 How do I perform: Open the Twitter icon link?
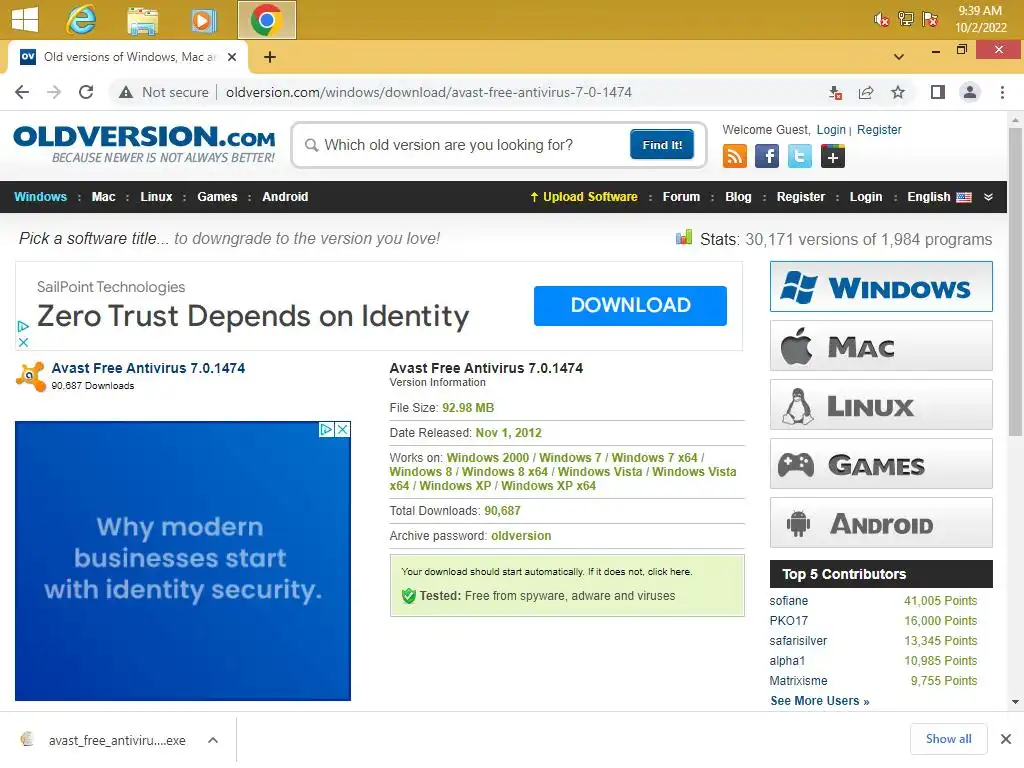[x=800, y=156]
